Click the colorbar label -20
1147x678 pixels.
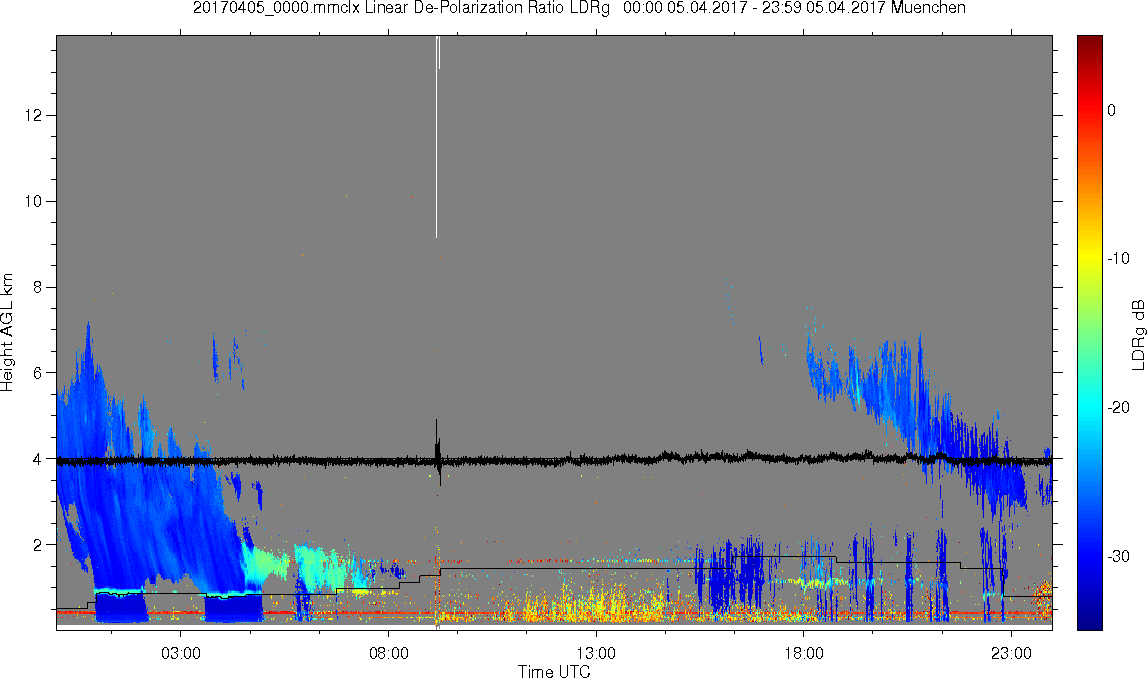(x=1118, y=407)
